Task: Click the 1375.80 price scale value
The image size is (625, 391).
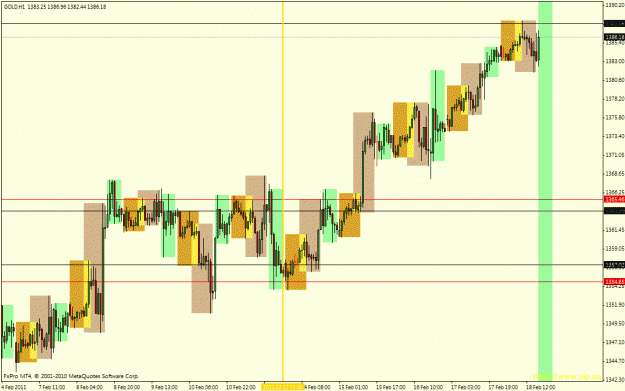Action: coord(615,117)
